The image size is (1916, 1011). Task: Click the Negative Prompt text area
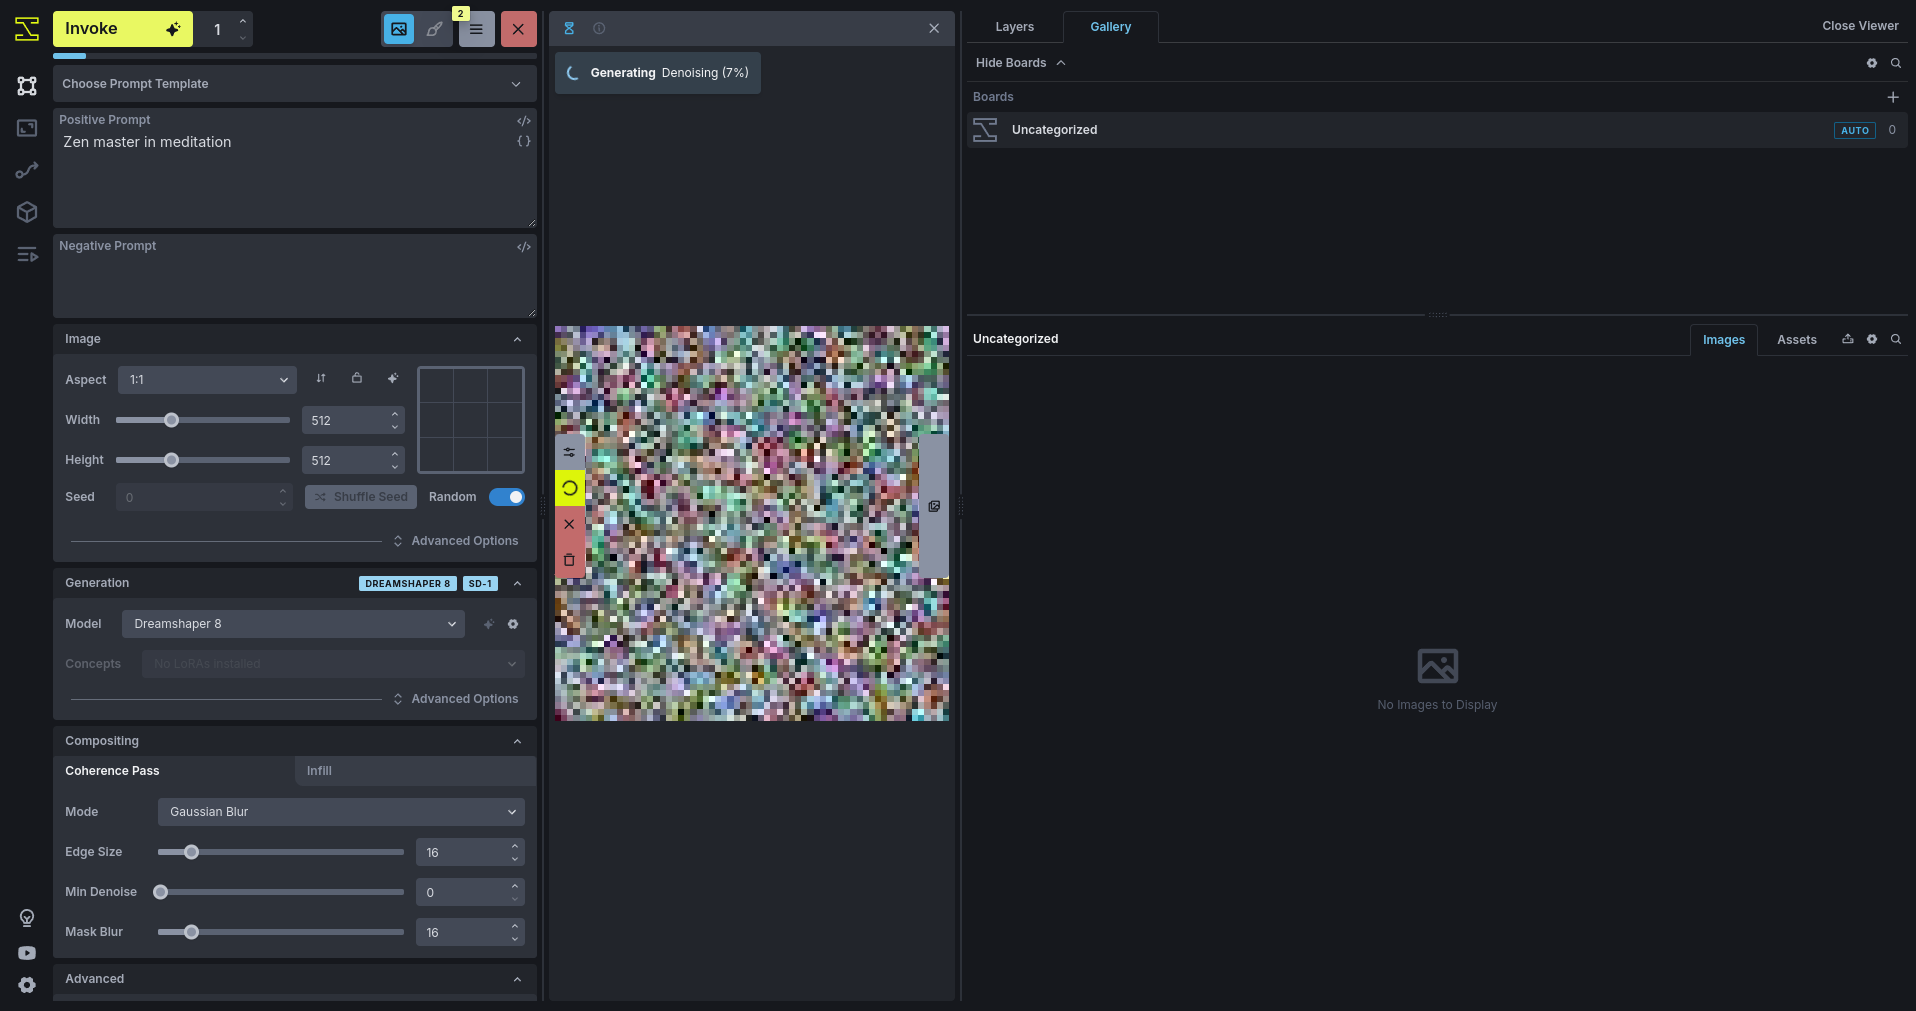295,276
